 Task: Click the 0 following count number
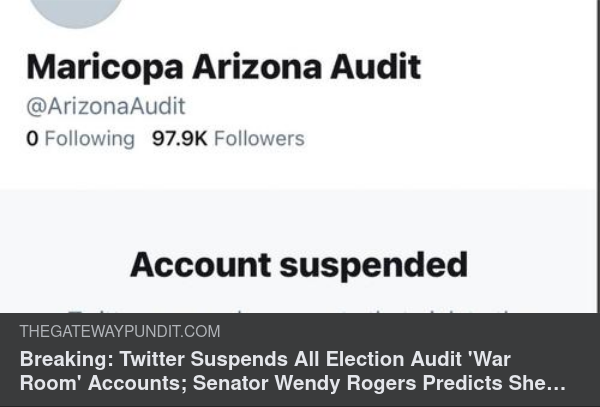click(x=32, y=139)
